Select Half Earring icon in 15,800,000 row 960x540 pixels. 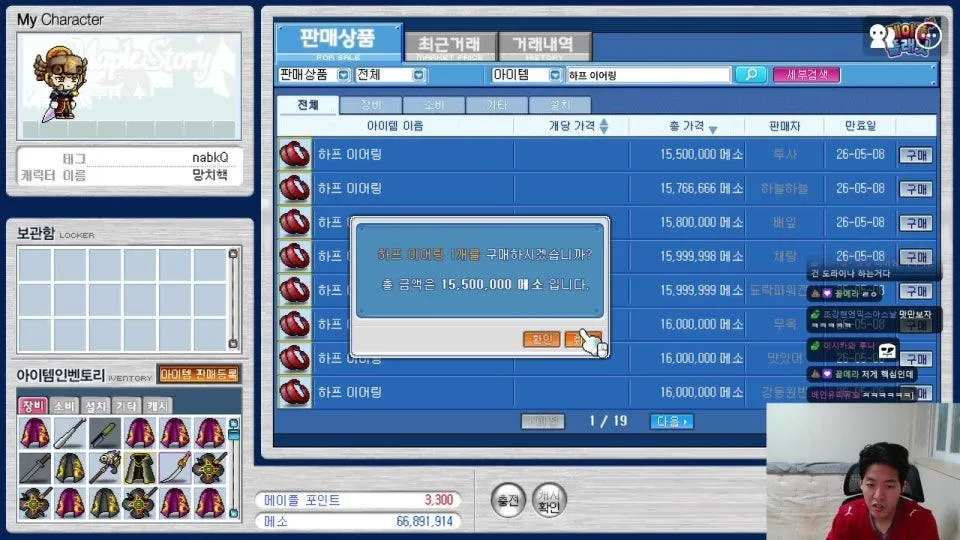click(294, 222)
